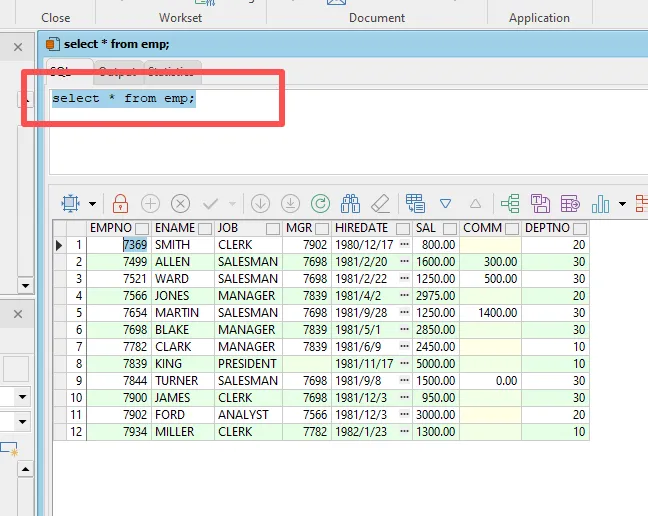Click the COMM column header sort box
The height and width of the screenshot is (516, 648).
(x=512, y=228)
